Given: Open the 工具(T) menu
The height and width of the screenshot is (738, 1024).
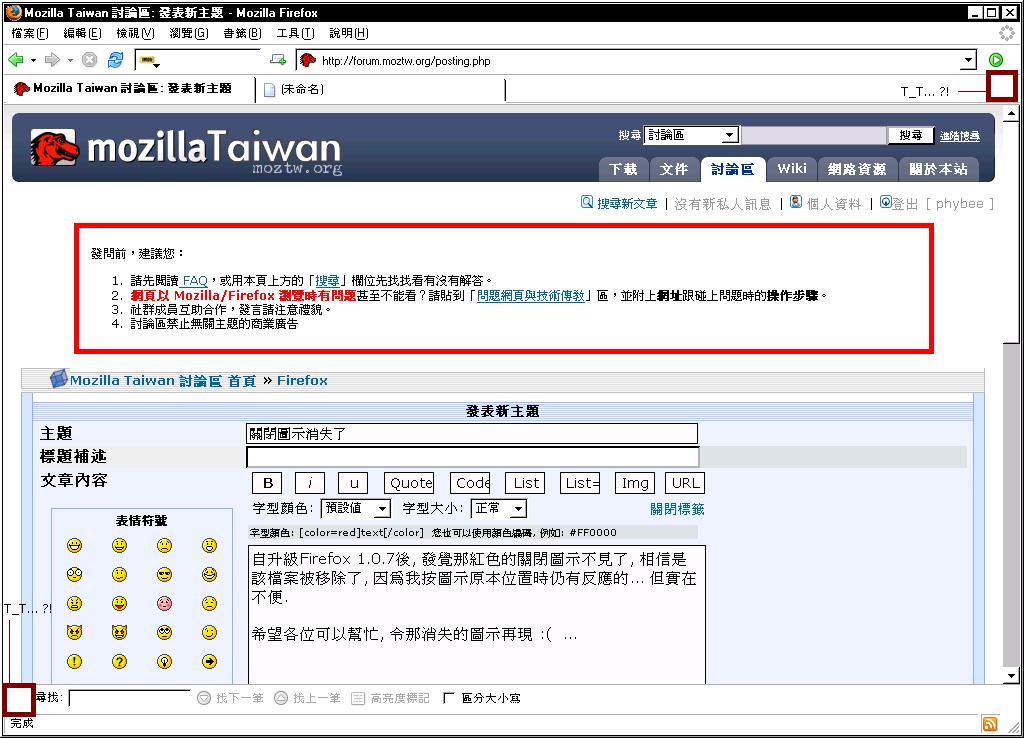Looking at the screenshot, I should [295, 33].
